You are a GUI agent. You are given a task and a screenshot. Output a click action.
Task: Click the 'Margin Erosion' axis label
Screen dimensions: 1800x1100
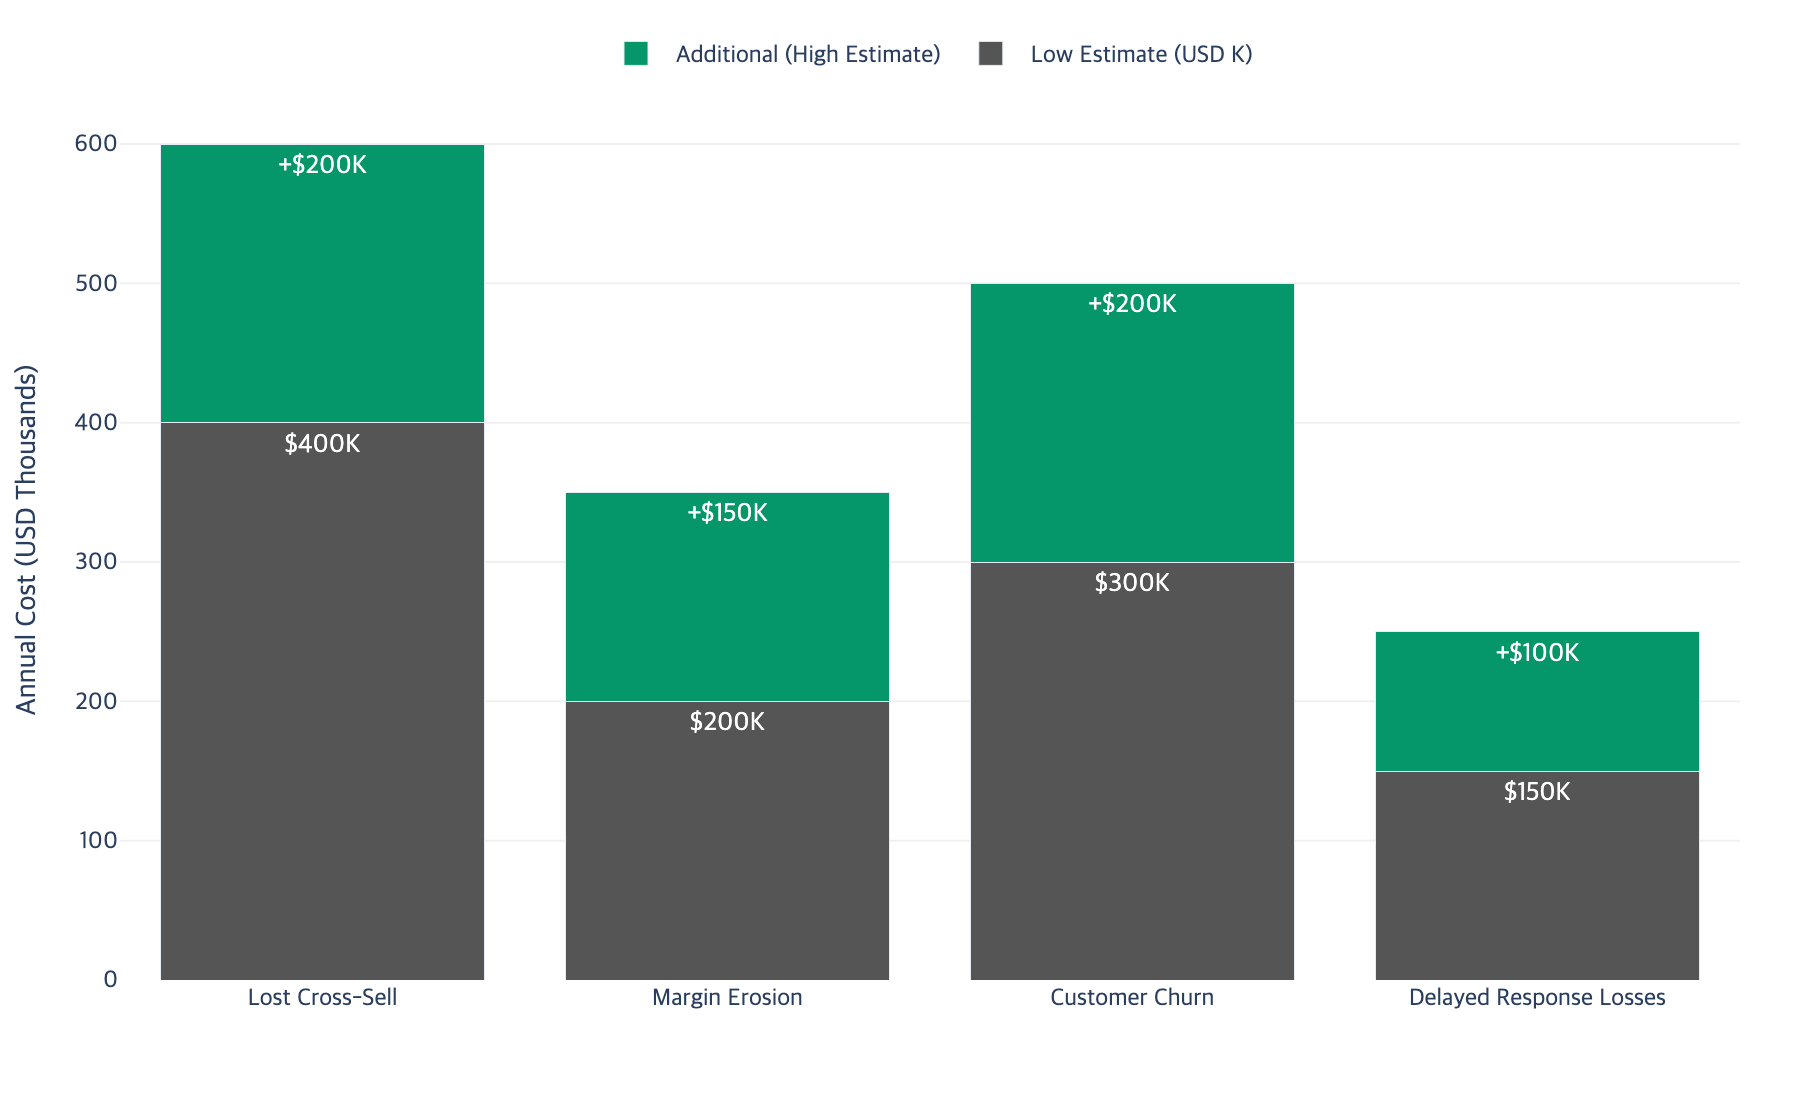pyautogui.click(x=727, y=997)
